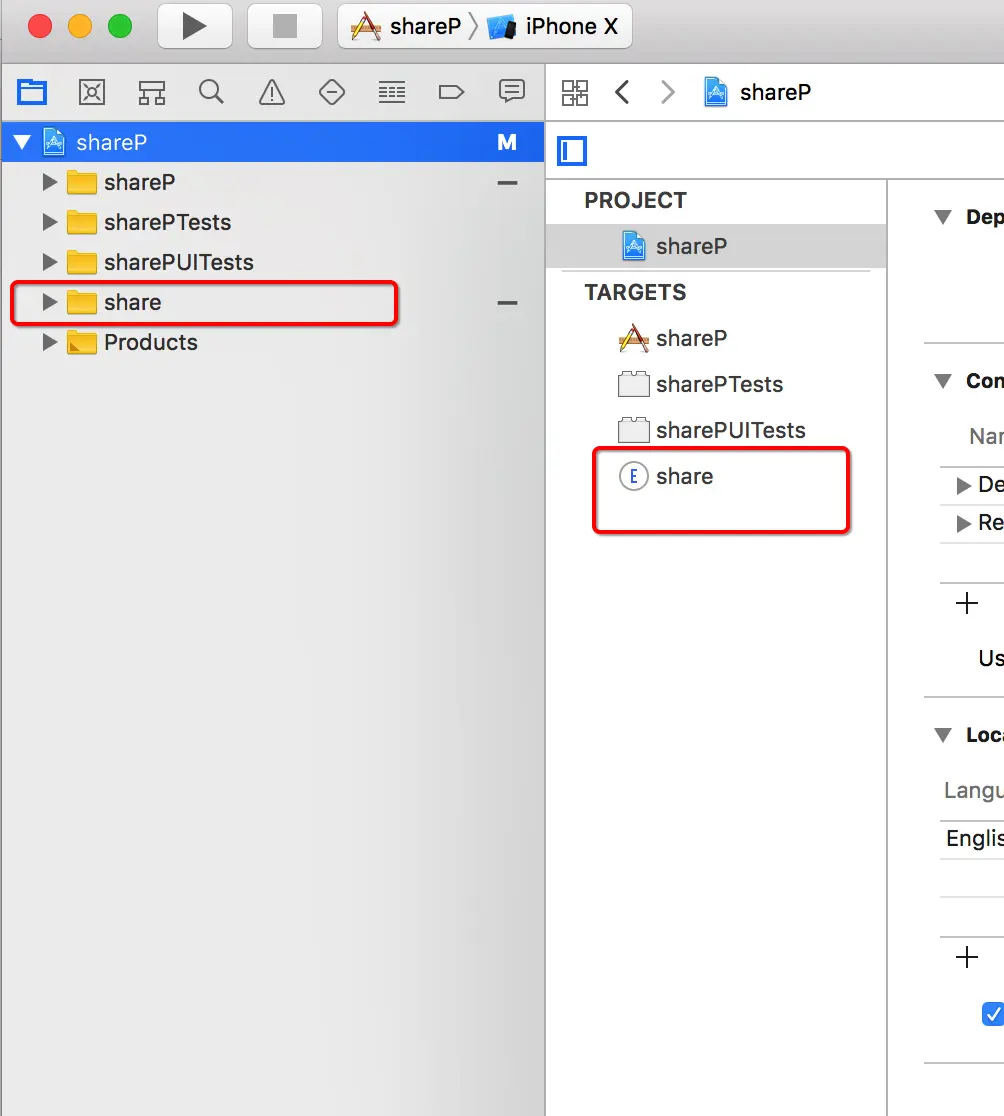The image size is (1004, 1116).
Task: Open the Issue navigator
Action: (x=272, y=92)
